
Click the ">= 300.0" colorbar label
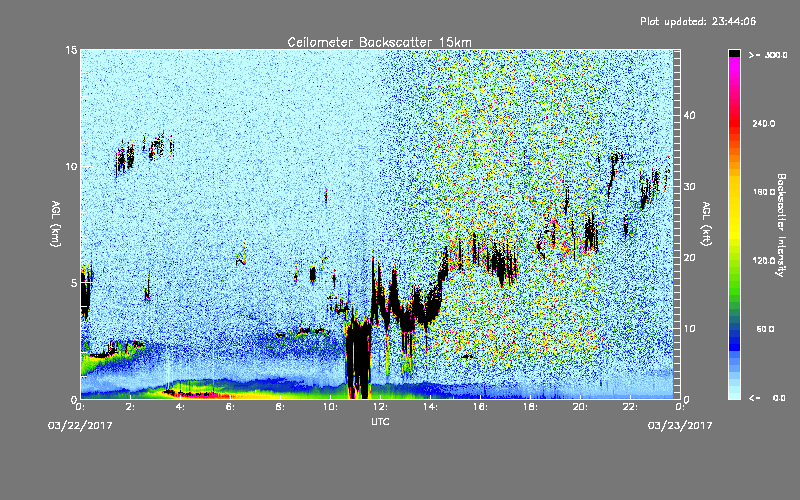pos(768,55)
